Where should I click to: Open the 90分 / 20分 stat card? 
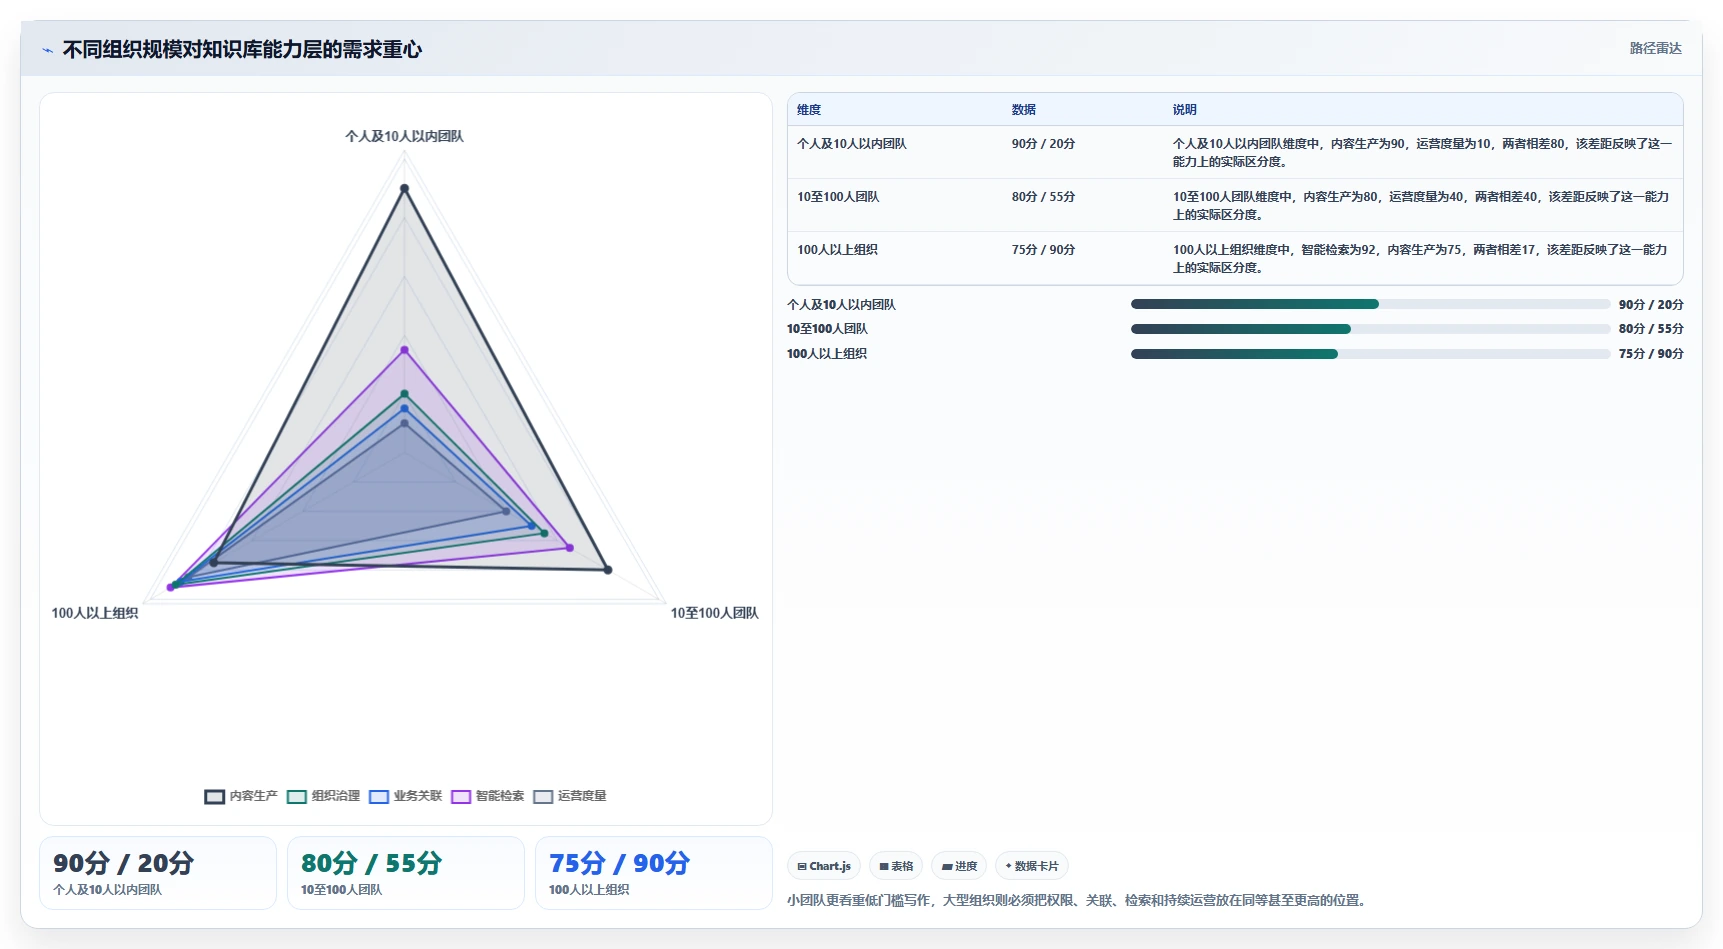click(x=158, y=873)
